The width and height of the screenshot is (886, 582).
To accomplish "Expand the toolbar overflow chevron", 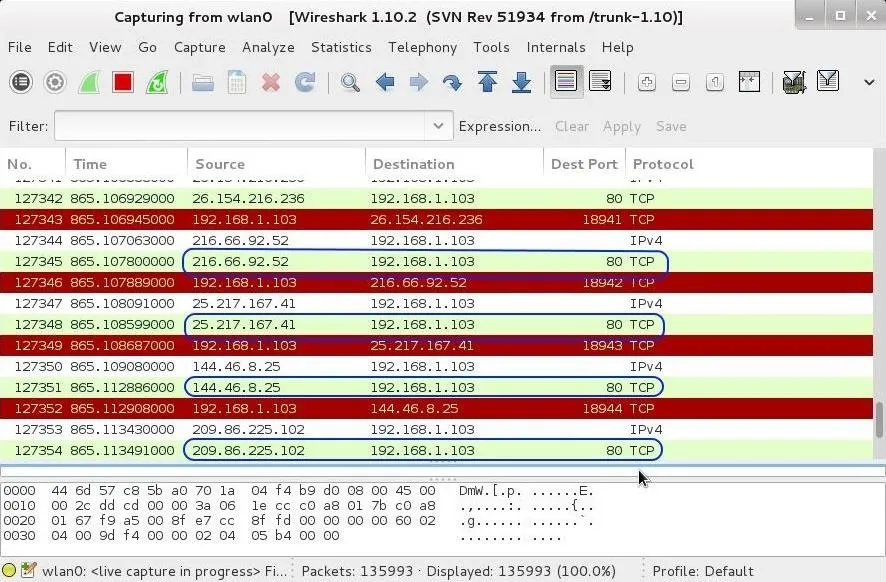I will (x=870, y=82).
